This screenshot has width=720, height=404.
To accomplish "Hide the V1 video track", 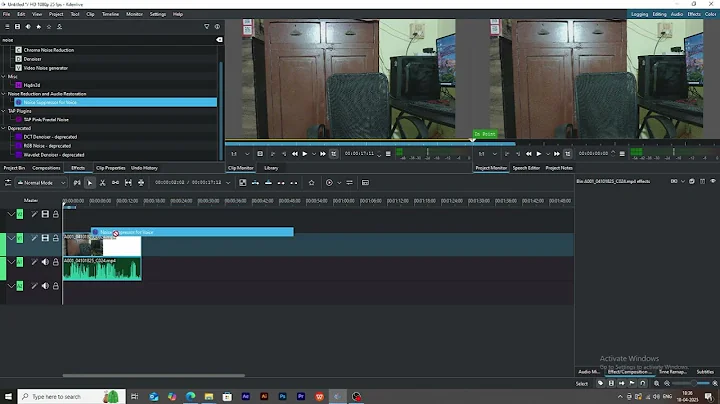I will tap(45, 238).
